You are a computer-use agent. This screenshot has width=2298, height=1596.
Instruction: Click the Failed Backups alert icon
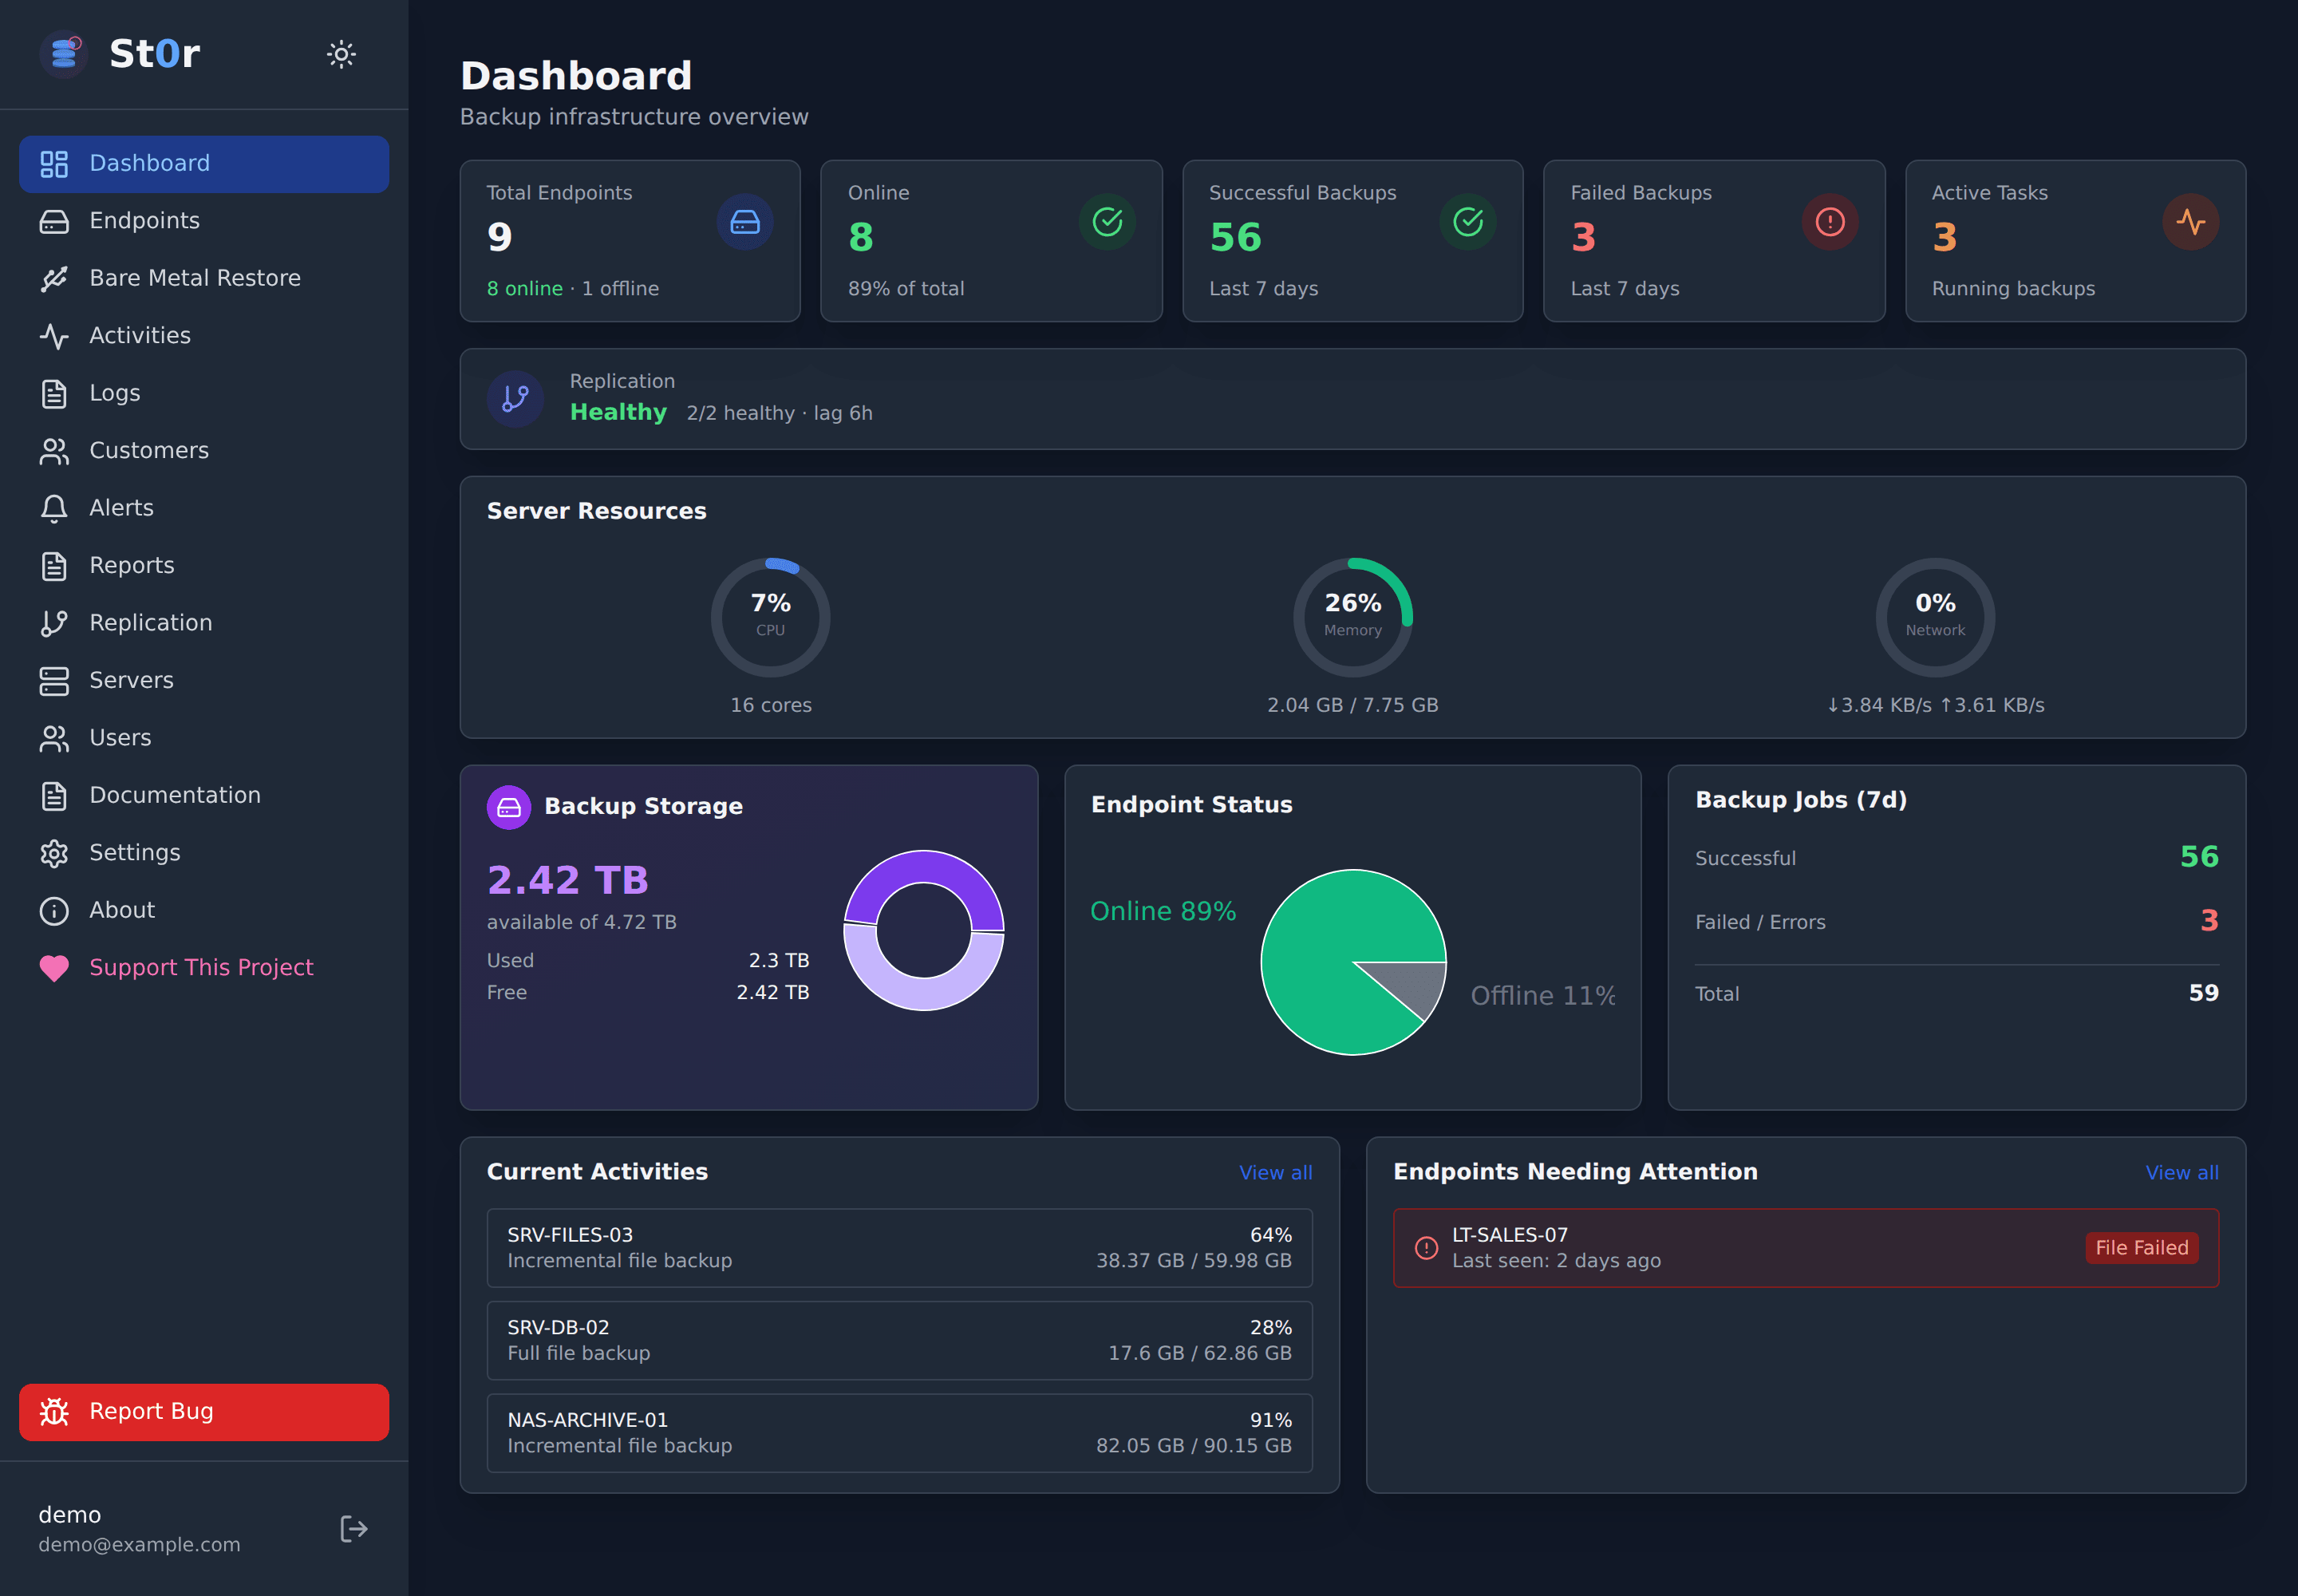pos(1830,222)
